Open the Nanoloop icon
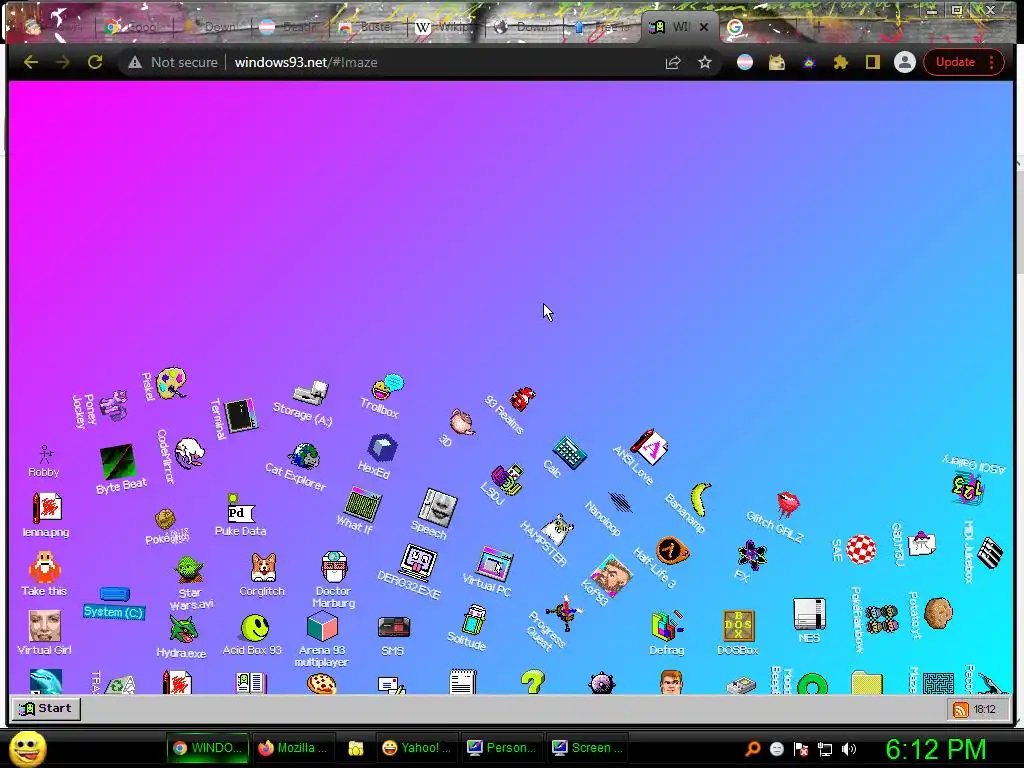The image size is (1024, 768). [620, 502]
